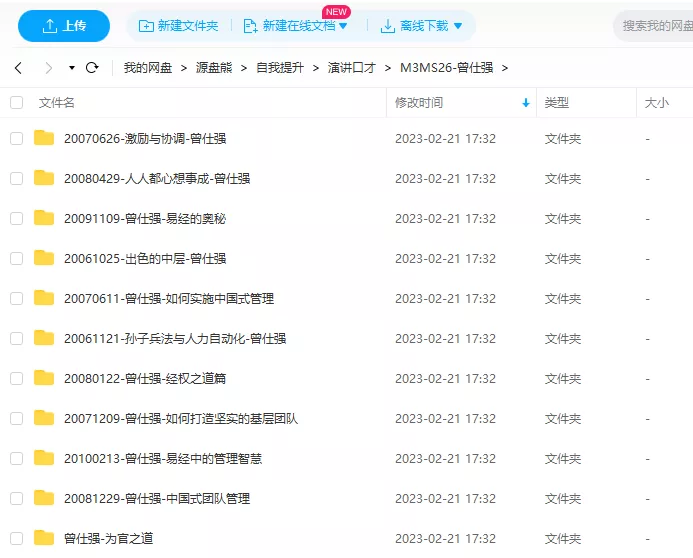Check the box for 20080429-人人都心想事成-曾仕强
Image resolution: width=693 pixels, height=558 pixels.
[16, 178]
